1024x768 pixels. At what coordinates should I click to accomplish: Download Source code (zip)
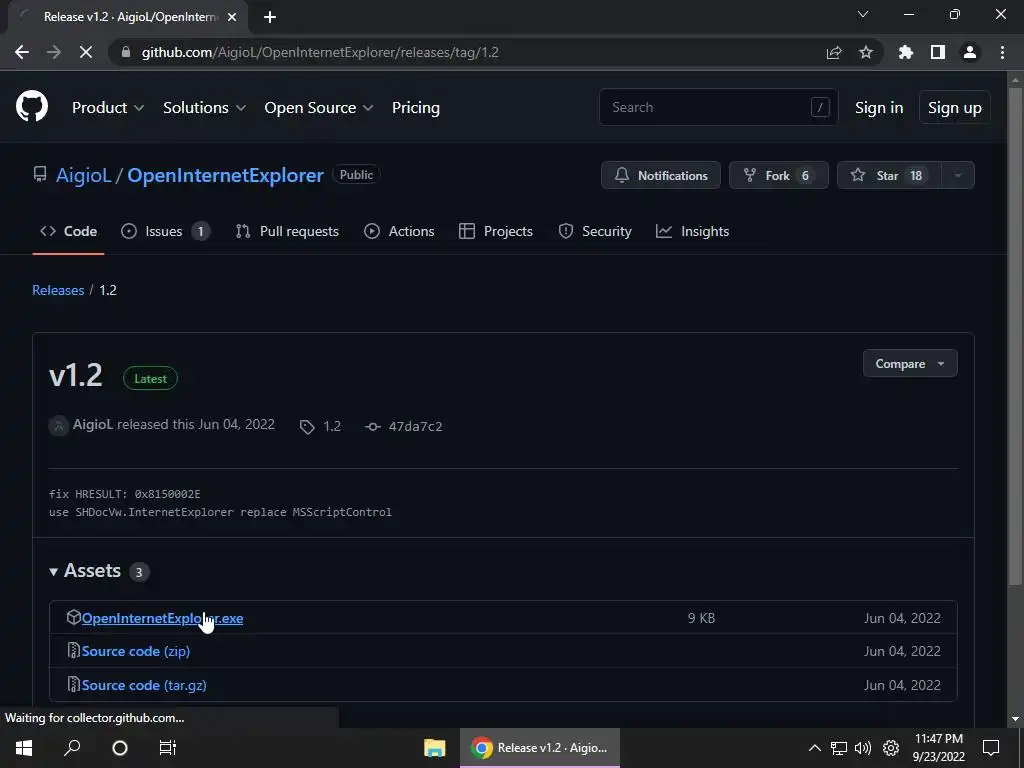pyautogui.click(x=136, y=651)
